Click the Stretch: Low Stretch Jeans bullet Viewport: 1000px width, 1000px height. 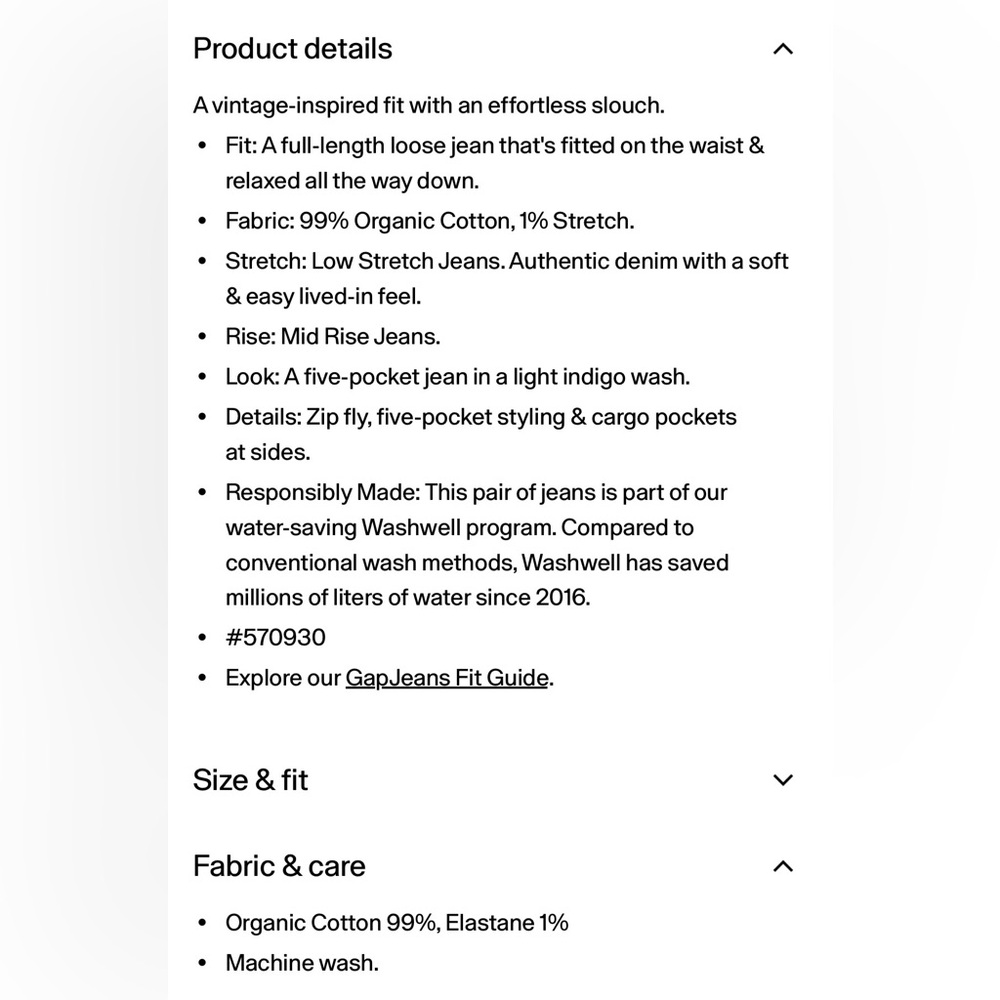506,279
